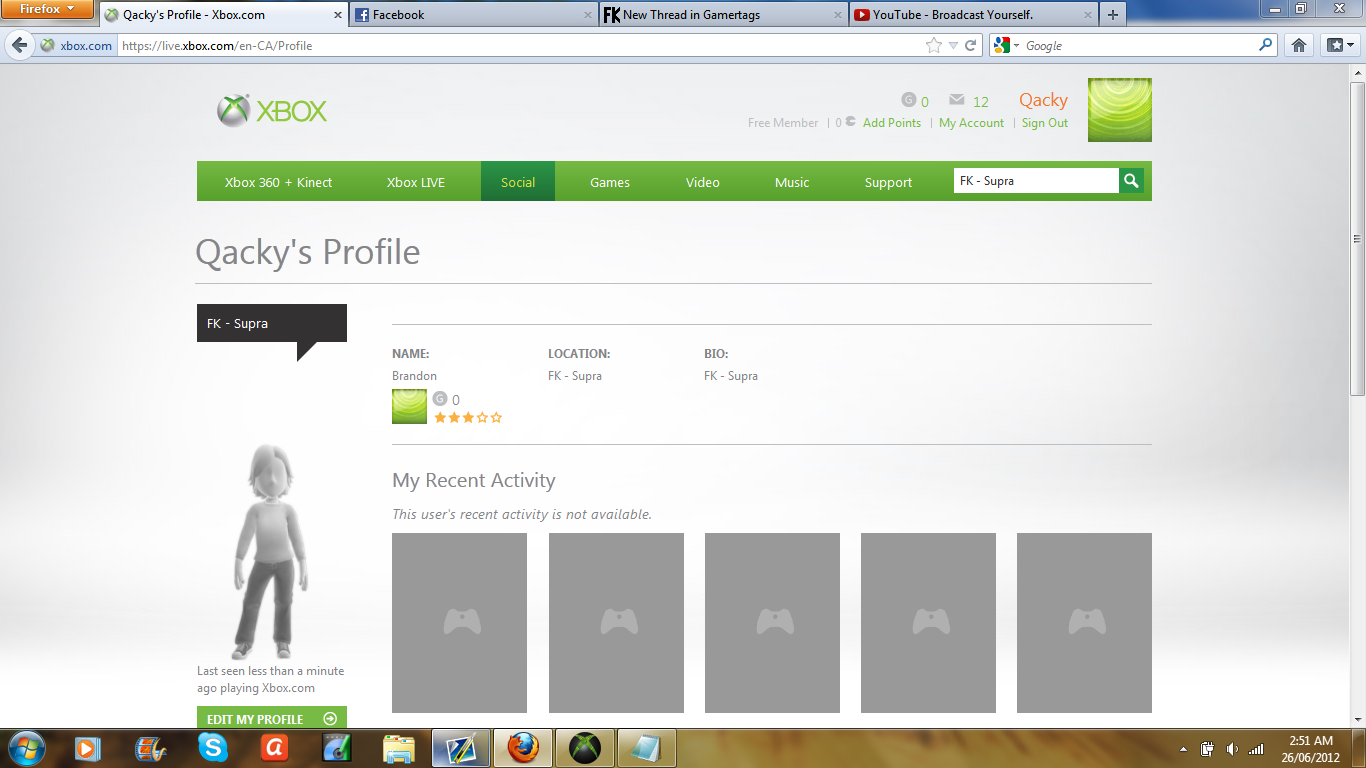Viewport: 1366px width, 768px height.
Task: Switch to YouTube - Broadcast Yourself tab
Action: 974,15
